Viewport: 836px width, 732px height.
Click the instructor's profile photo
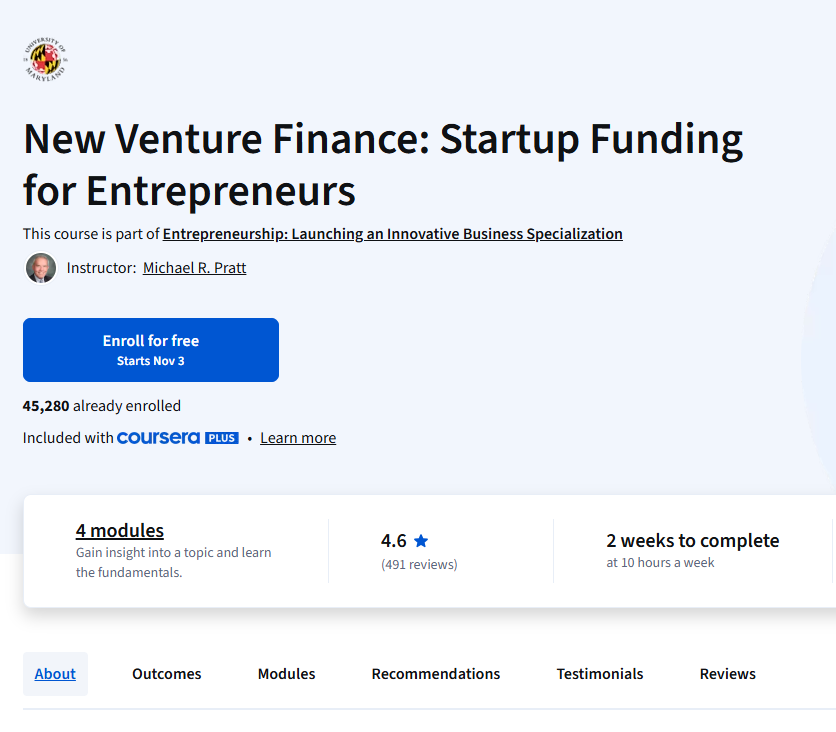(41, 268)
